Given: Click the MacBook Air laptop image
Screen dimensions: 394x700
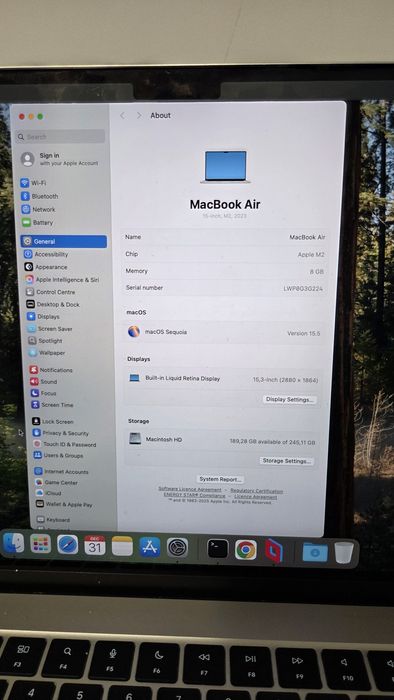Looking at the screenshot, I should pyautogui.click(x=225, y=167).
